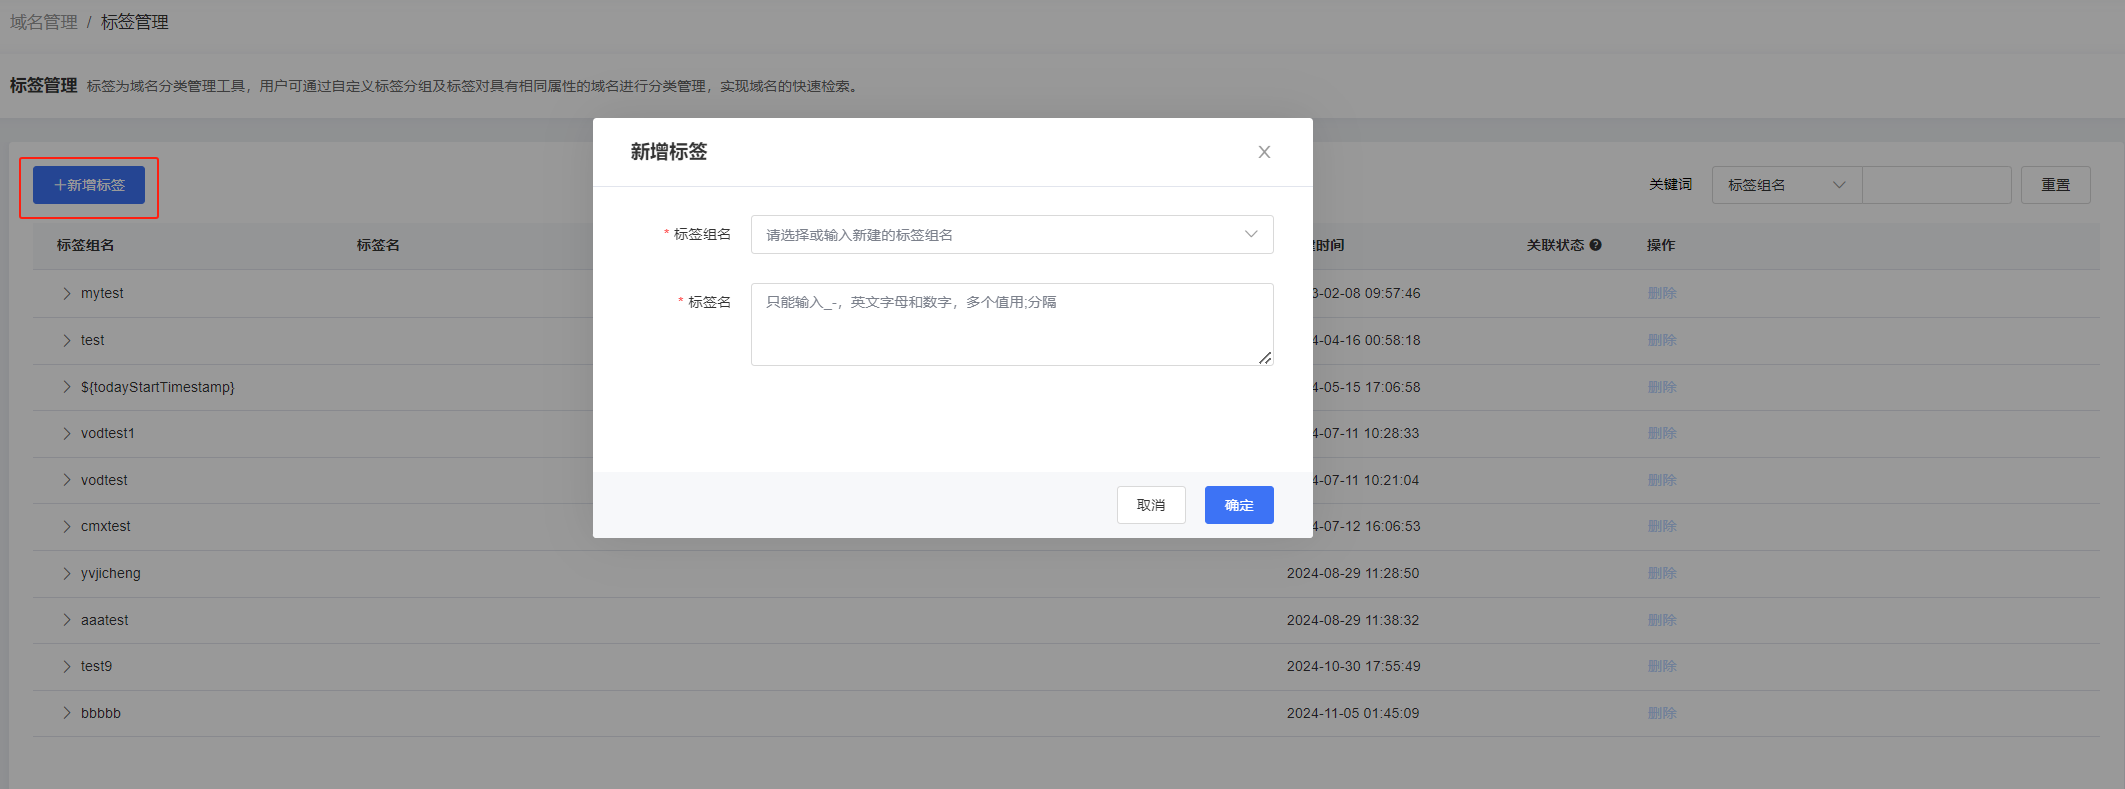Close the 新增标签 dialog with X
2125x789 pixels.
coord(1264,152)
